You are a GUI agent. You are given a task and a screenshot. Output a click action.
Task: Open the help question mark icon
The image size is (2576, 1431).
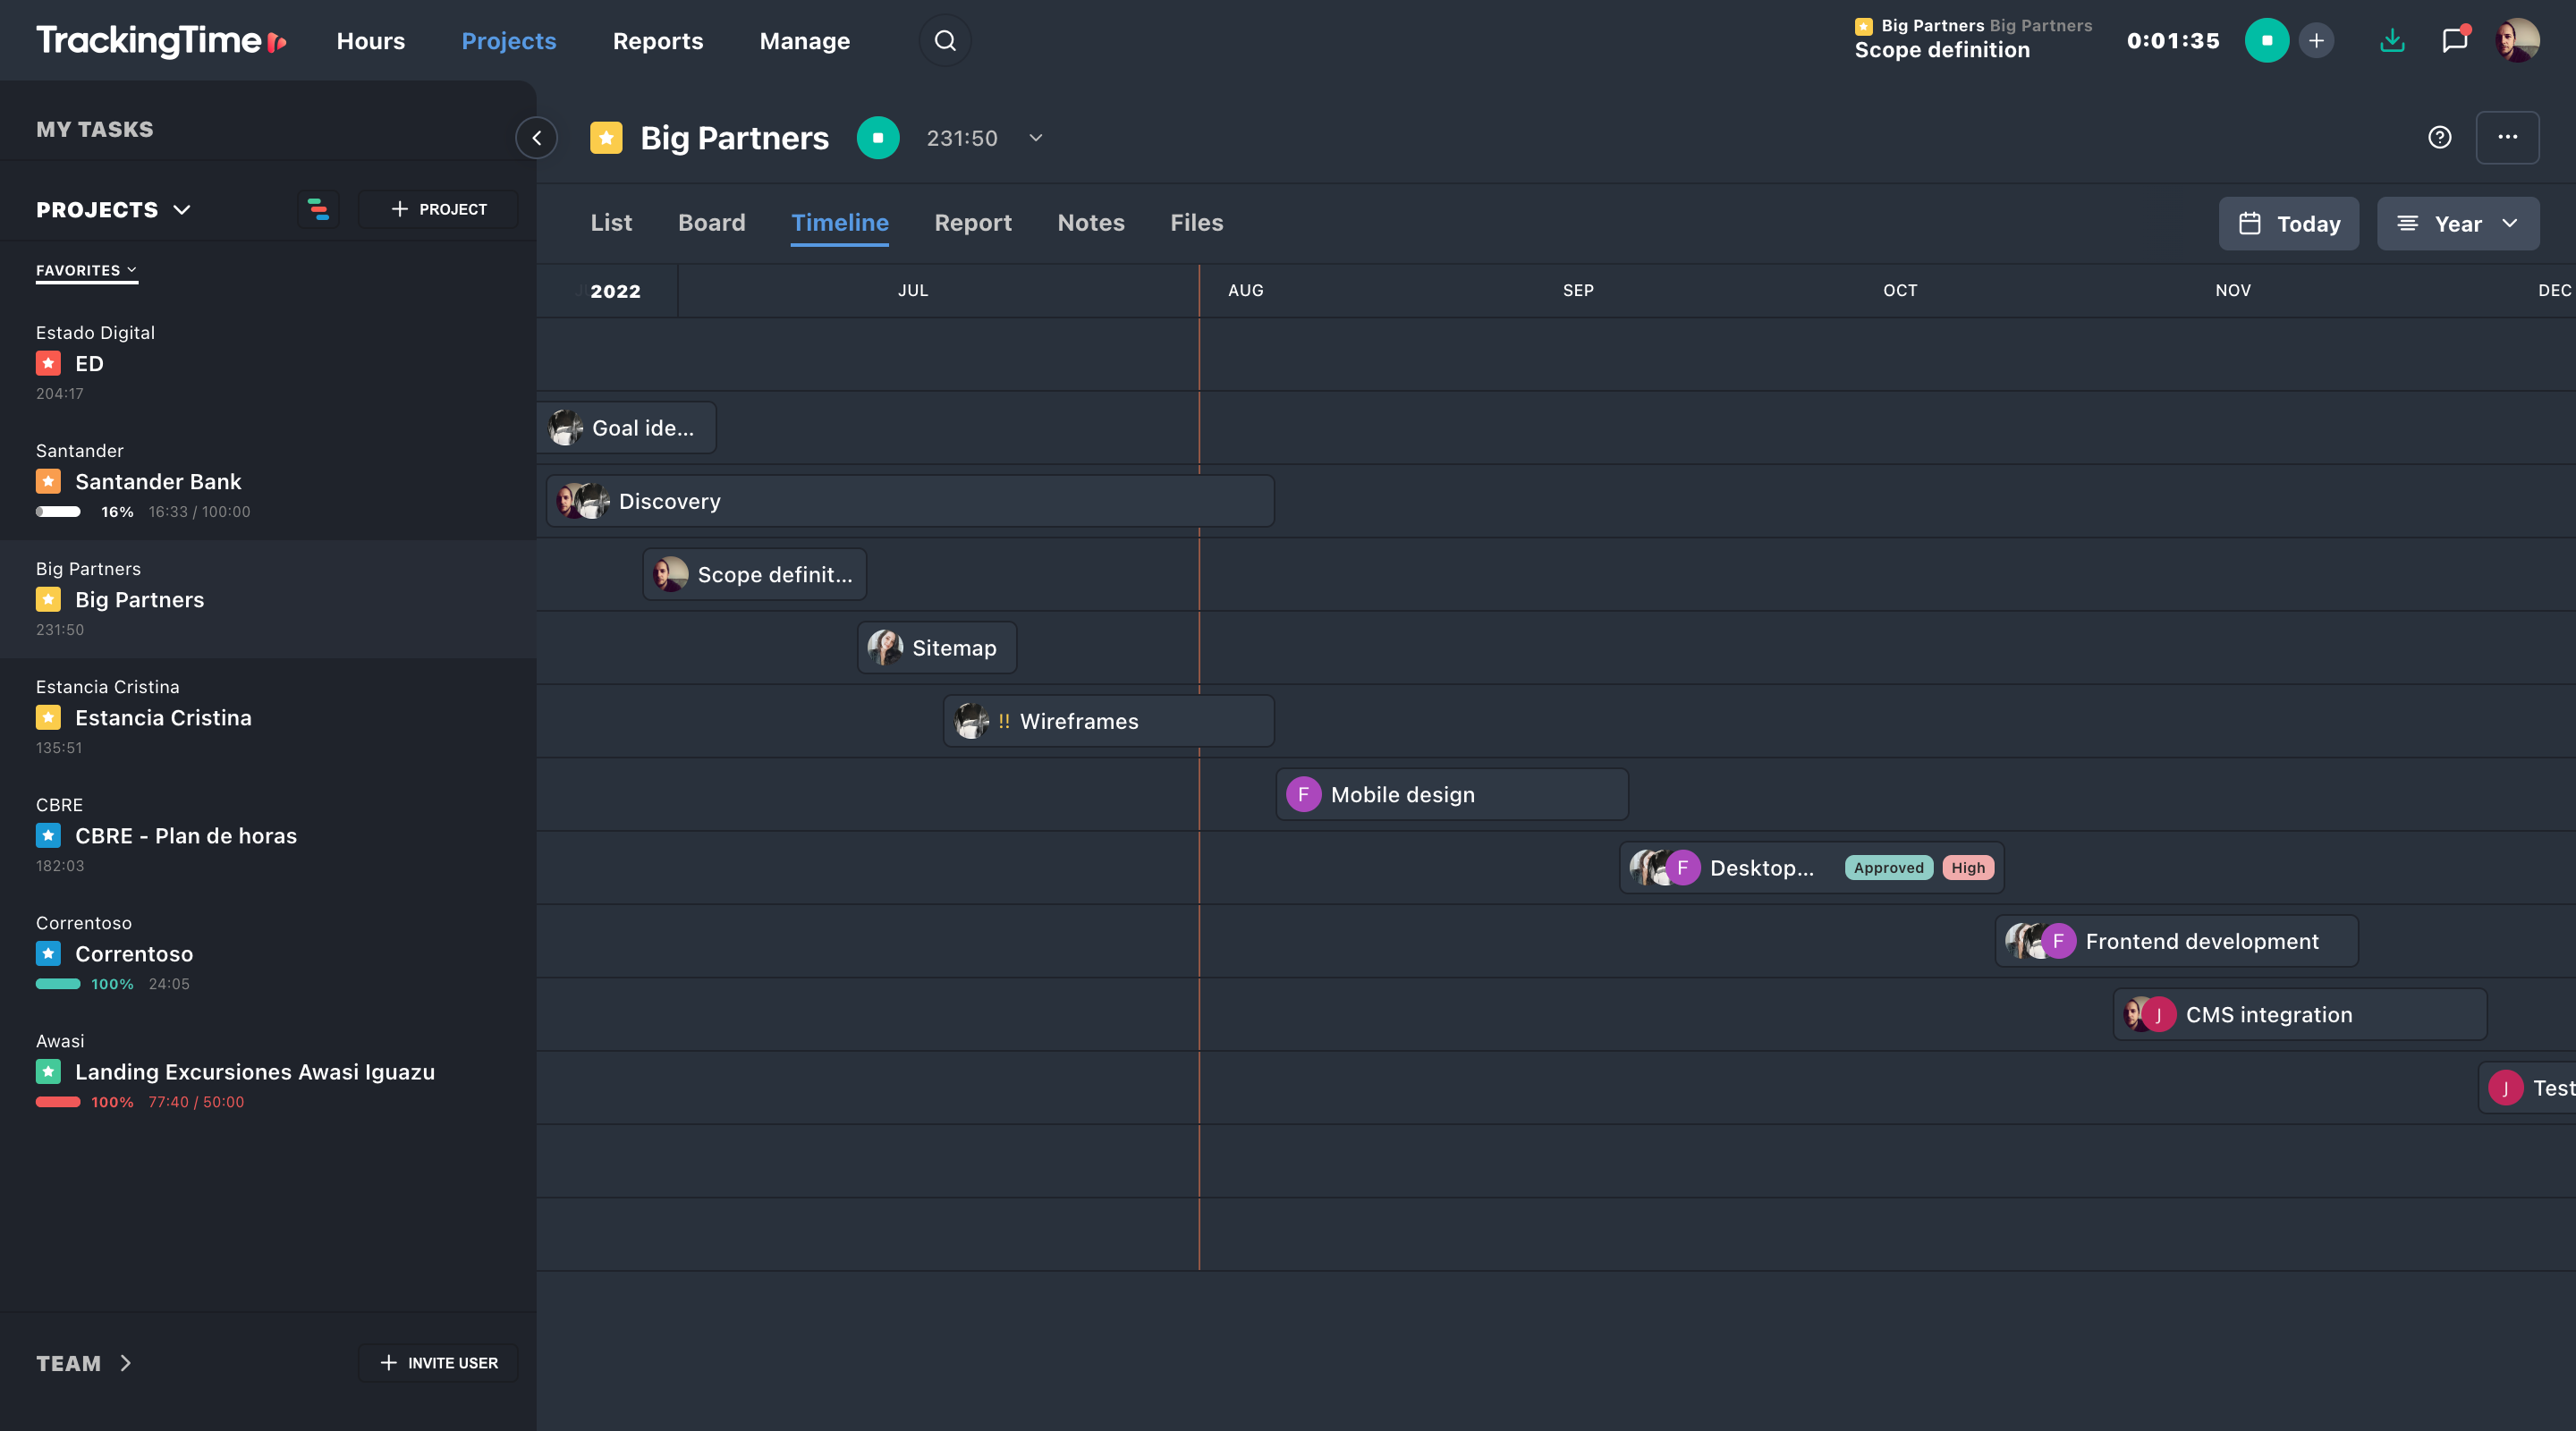click(x=2439, y=138)
